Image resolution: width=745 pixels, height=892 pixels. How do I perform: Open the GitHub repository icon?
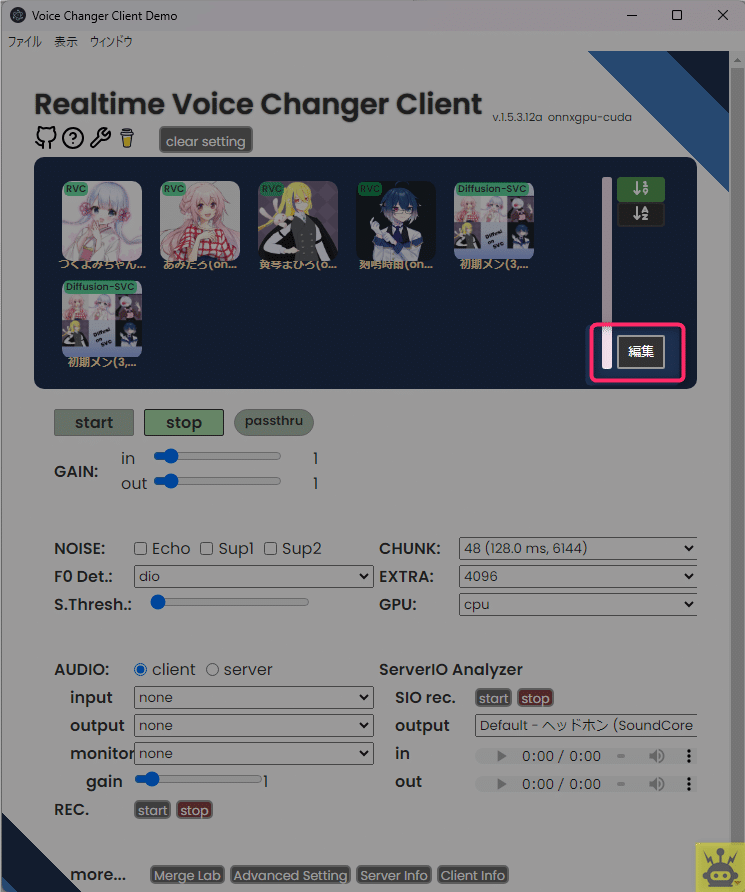click(46, 138)
